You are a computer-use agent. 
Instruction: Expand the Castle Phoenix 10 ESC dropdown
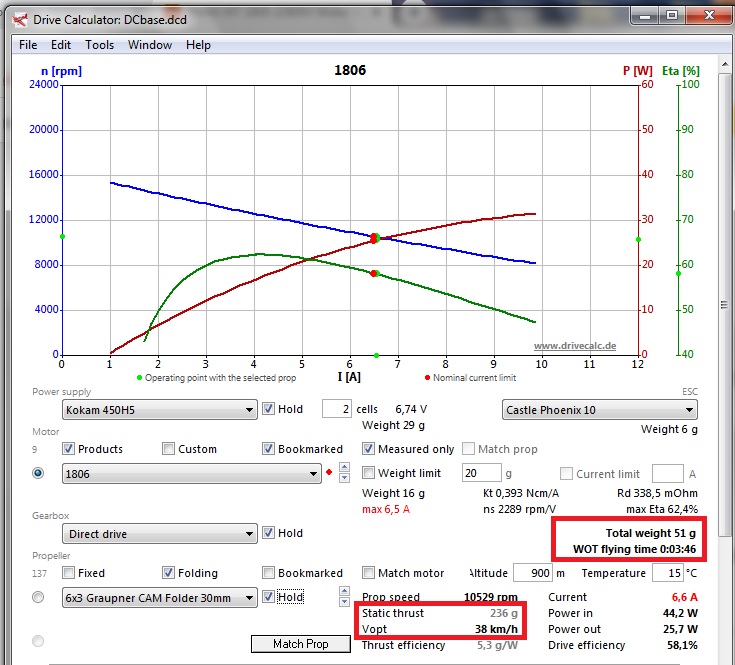click(690, 410)
